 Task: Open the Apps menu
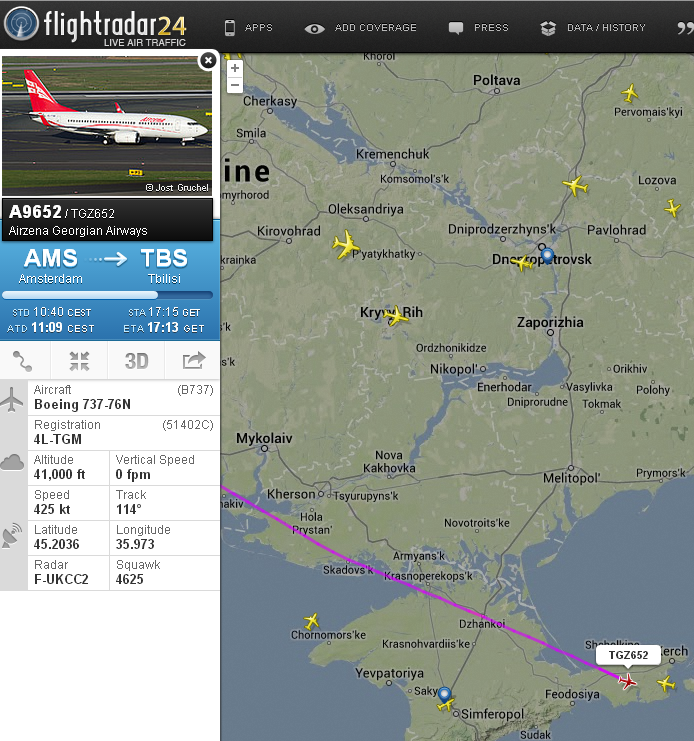[x=248, y=27]
